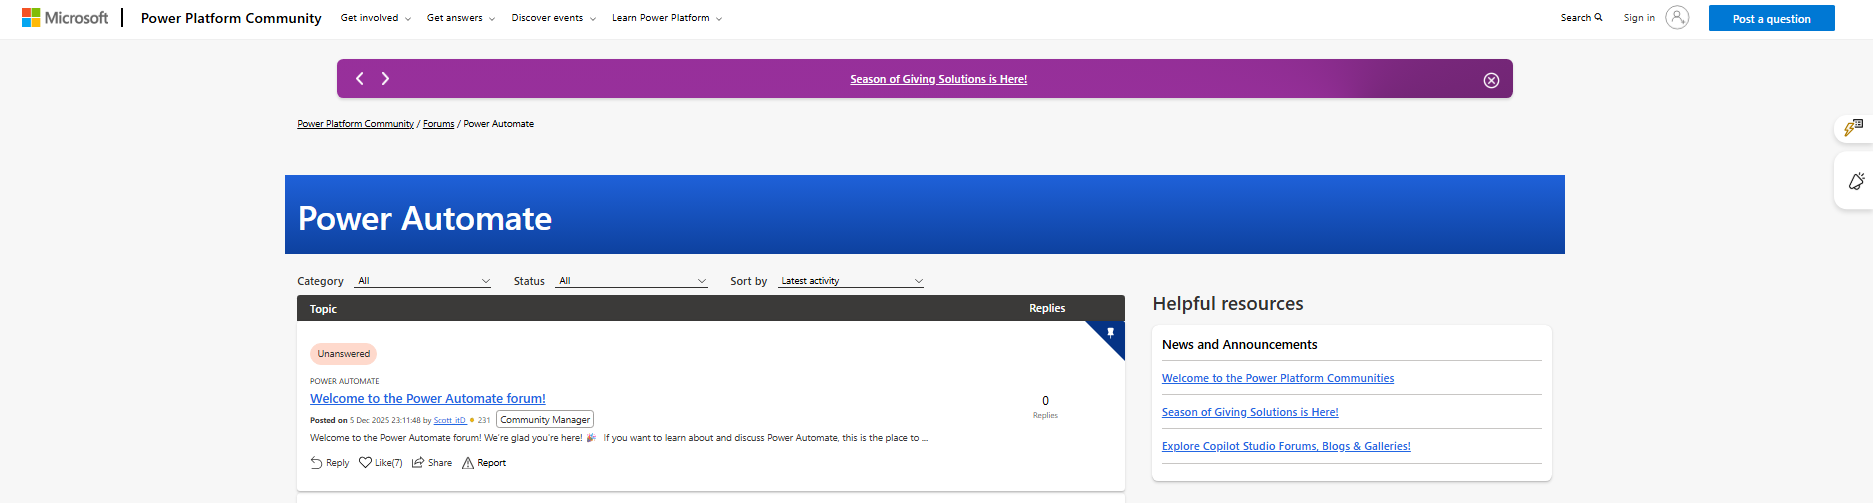The image size is (1873, 503).
Task: Click the Power Automate breadcrumb text
Action: 499,124
